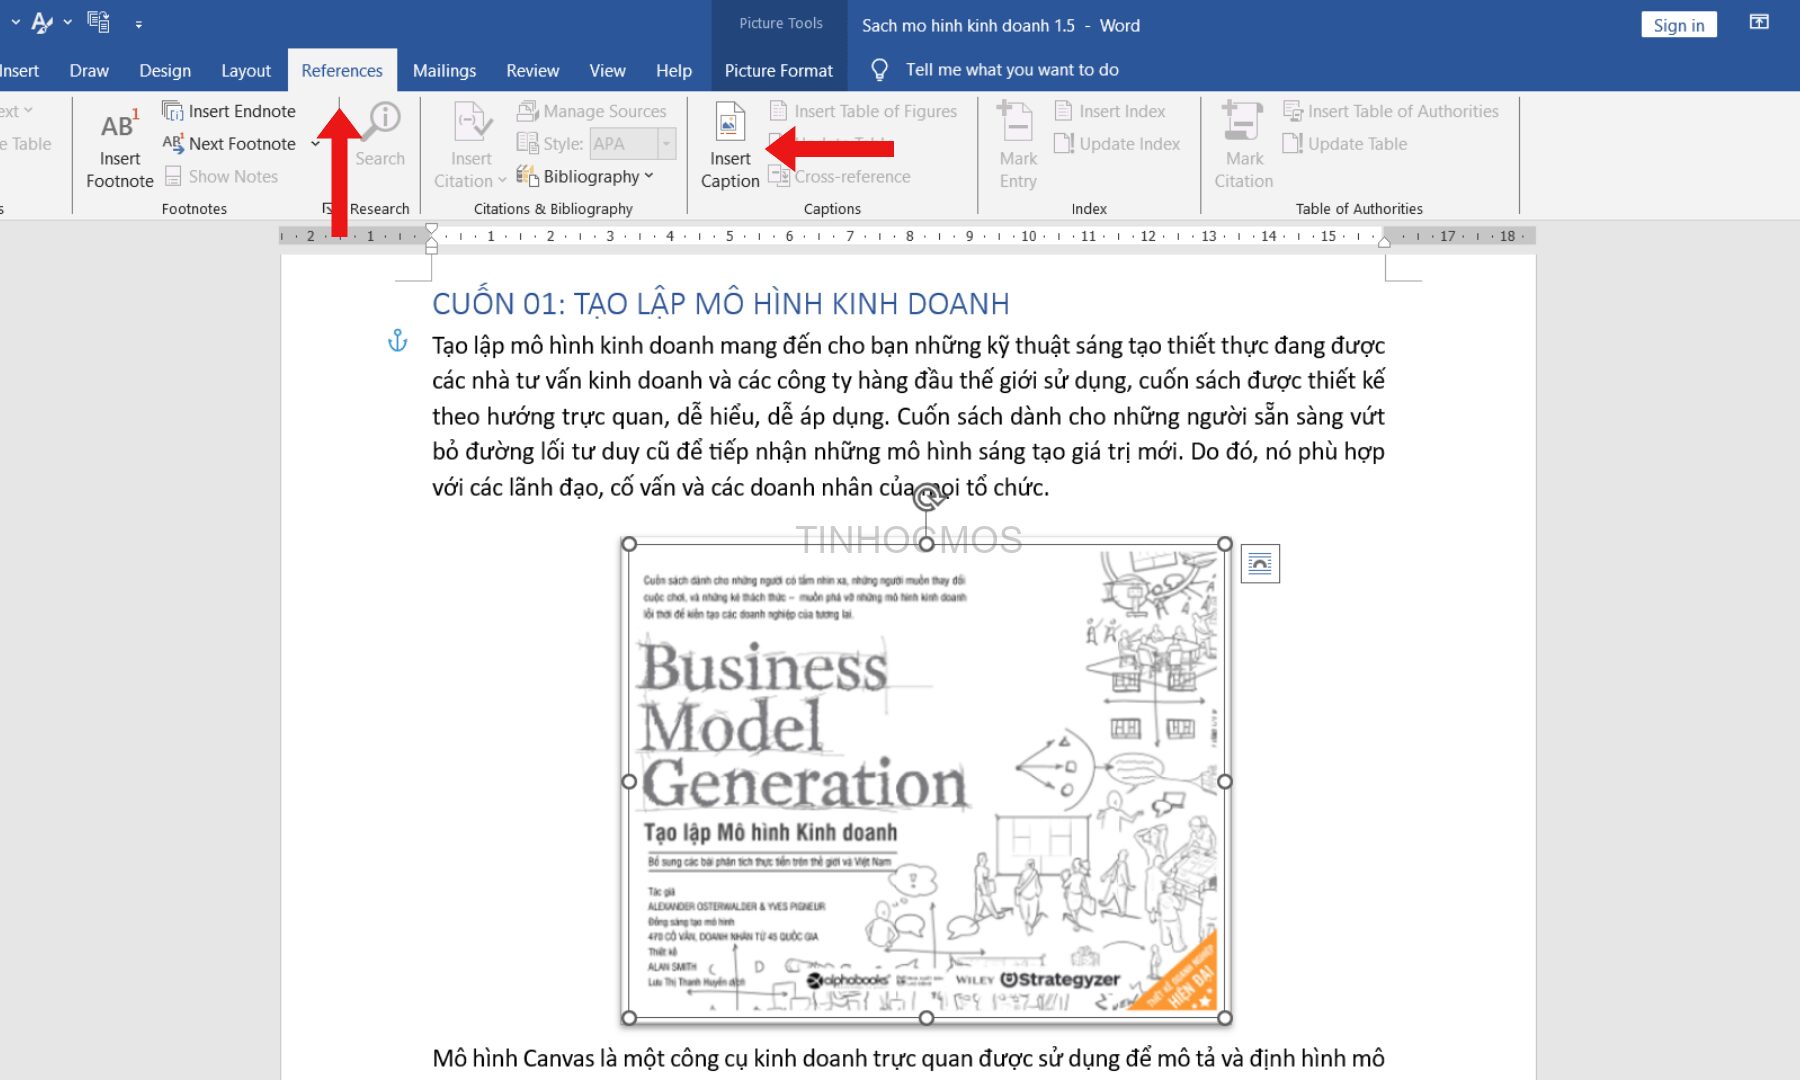The image size is (1800, 1080).
Task: Click the Mark Entry button
Action: click(x=1018, y=146)
